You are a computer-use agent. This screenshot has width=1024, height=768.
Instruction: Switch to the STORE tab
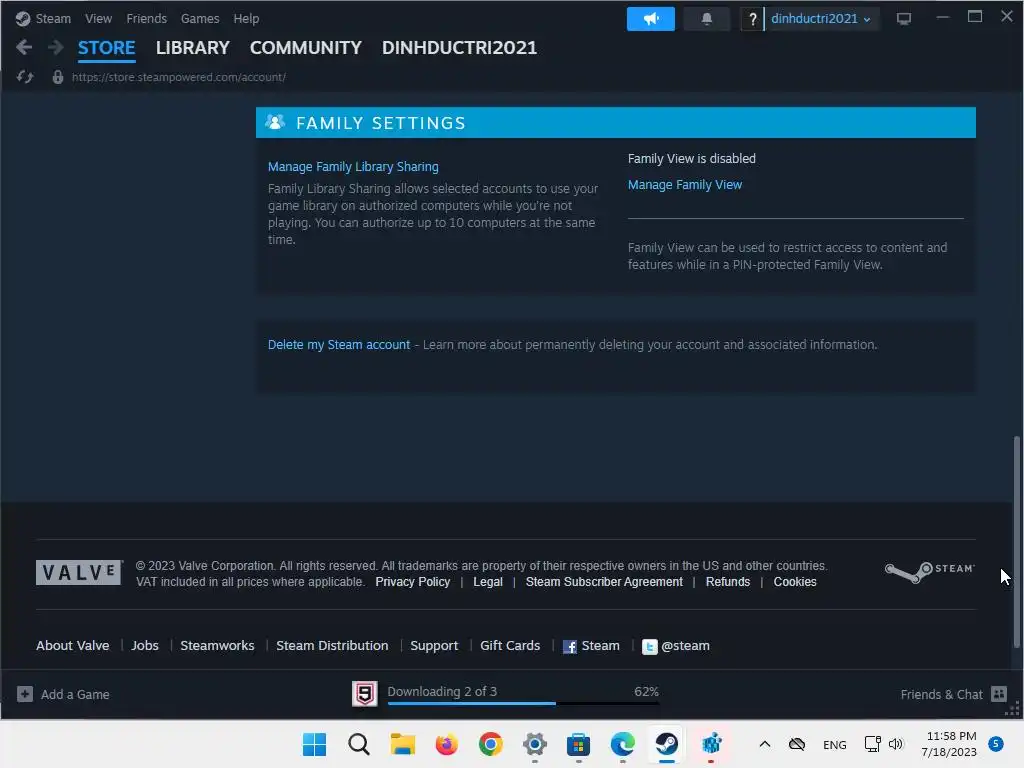tap(106, 48)
